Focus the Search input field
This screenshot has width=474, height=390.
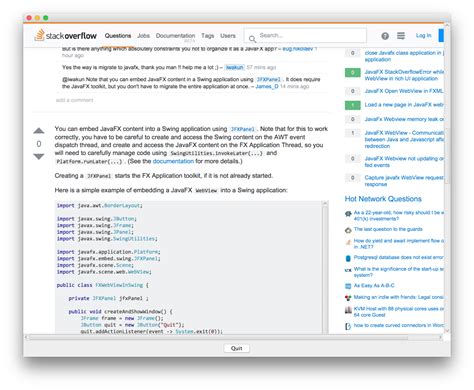(305, 35)
